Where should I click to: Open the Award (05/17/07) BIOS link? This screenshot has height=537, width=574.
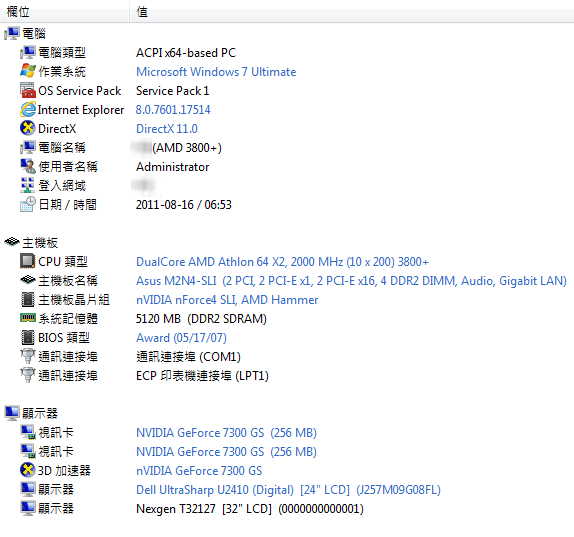pos(181,338)
